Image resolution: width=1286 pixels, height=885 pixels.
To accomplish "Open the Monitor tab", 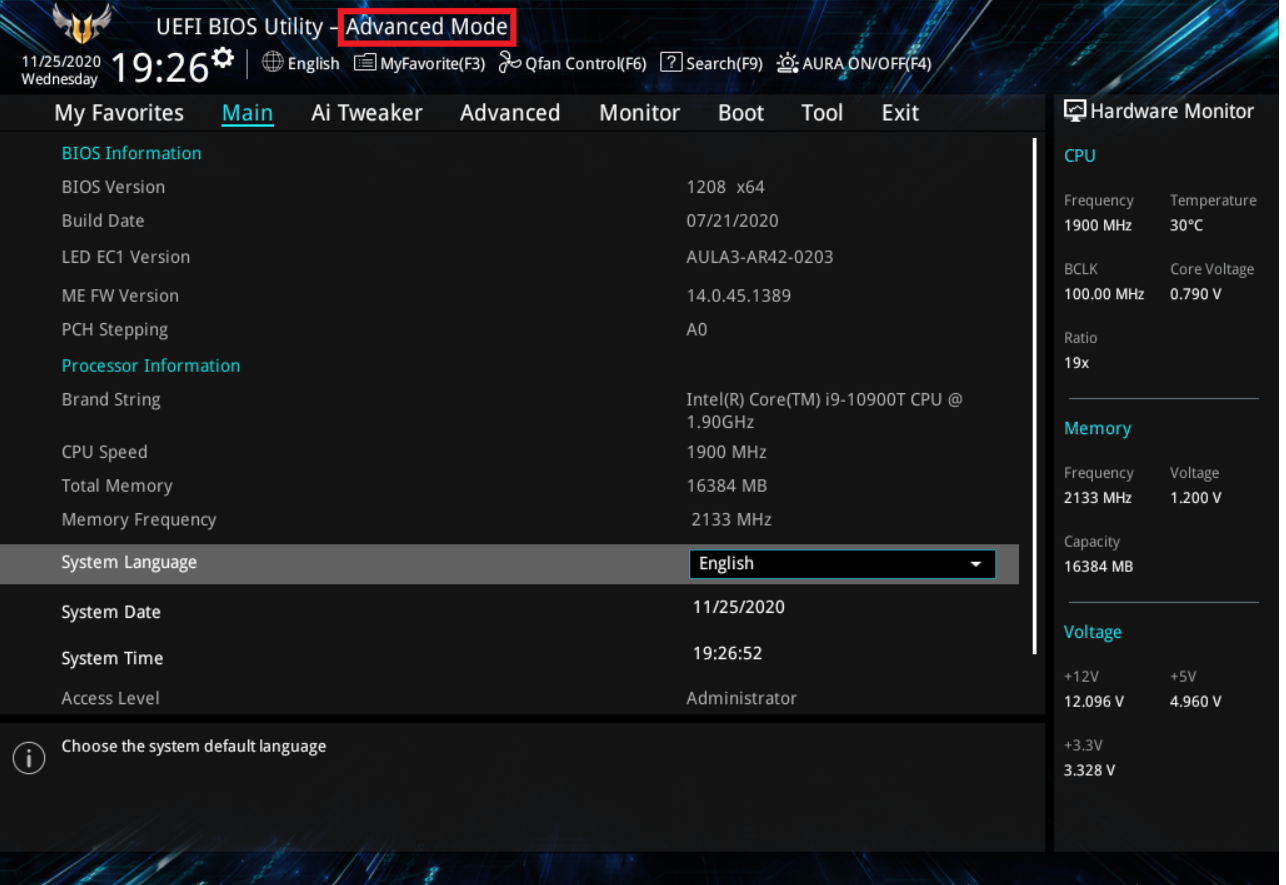I will coord(639,113).
